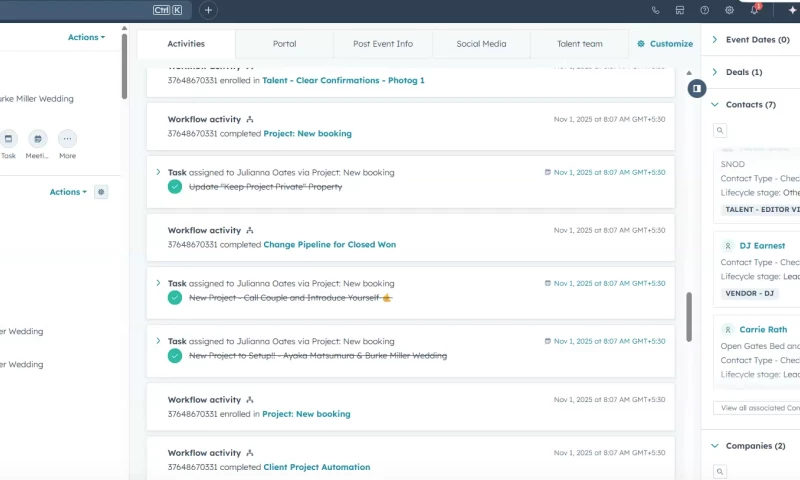Click the Contacts search magnifier icon
The height and width of the screenshot is (480, 800).
tap(720, 130)
